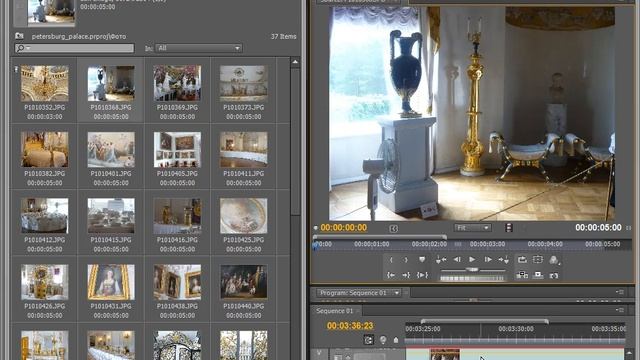The image size is (640, 360).
Task: Click the Project panel vertical scrollbar thumb
Action: point(295,141)
